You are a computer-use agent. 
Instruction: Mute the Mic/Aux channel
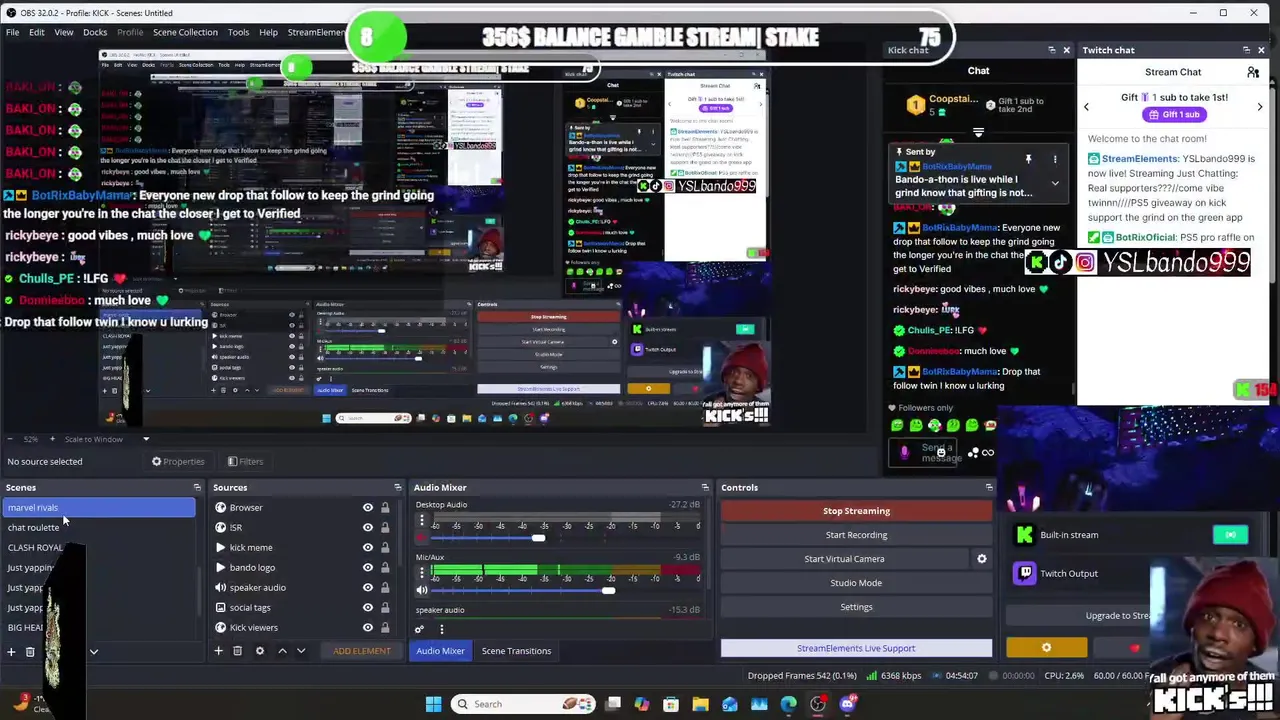coord(421,591)
